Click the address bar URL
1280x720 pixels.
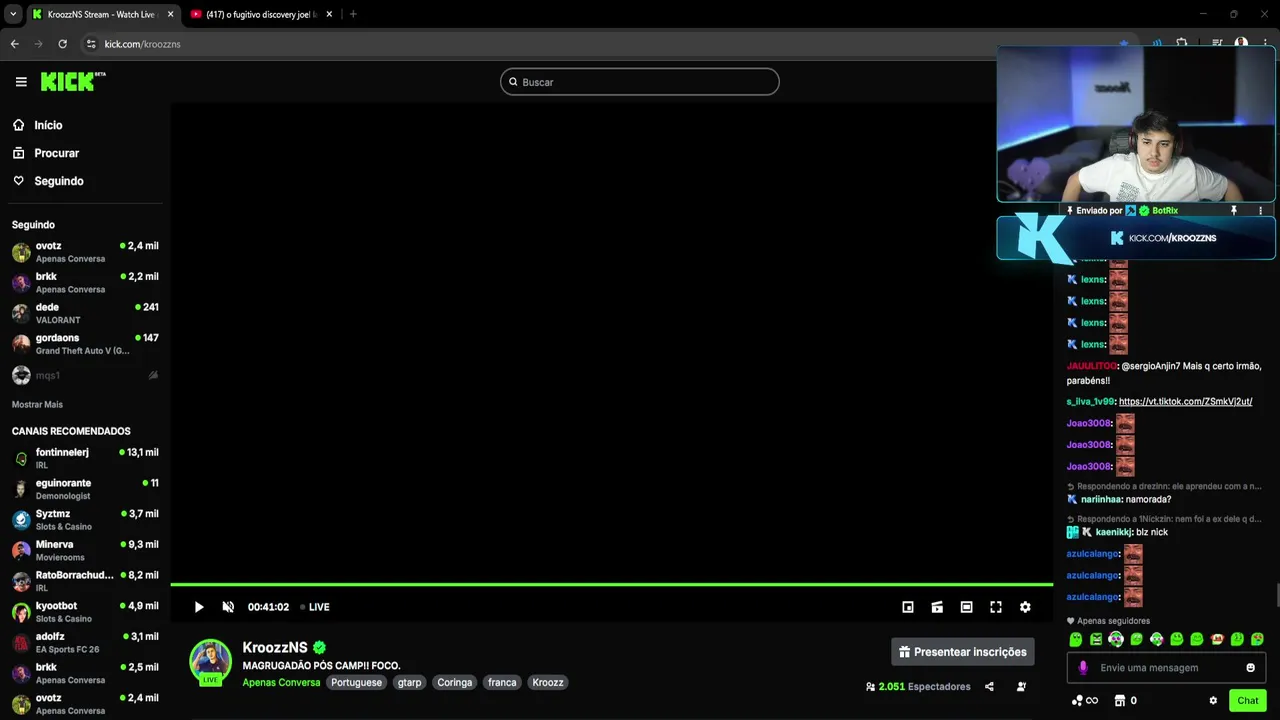click(x=143, y=44)
